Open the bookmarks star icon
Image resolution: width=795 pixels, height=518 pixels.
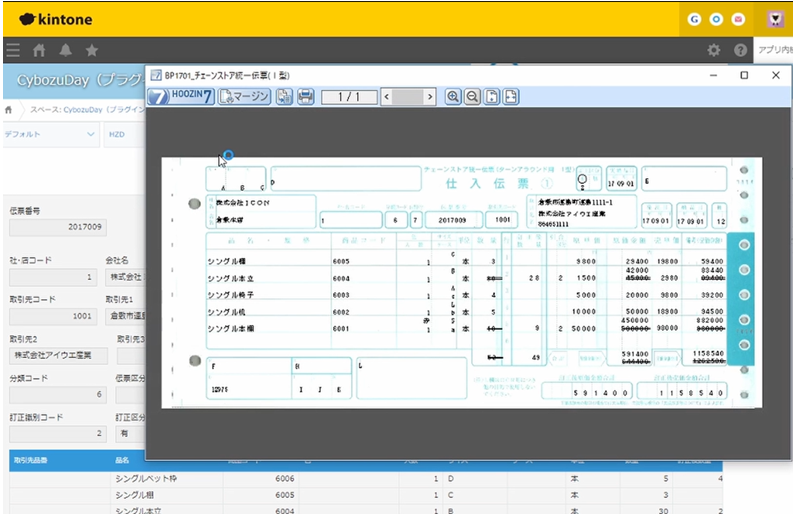coord(92,50)
